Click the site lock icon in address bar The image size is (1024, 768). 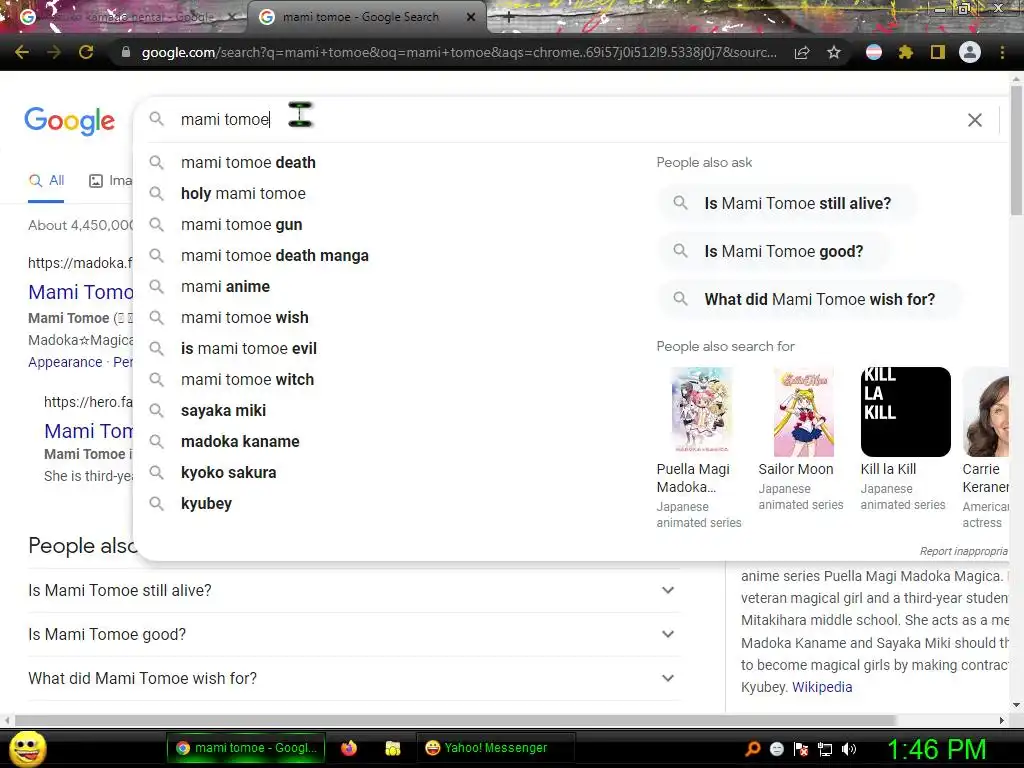[x=125, y=52]
